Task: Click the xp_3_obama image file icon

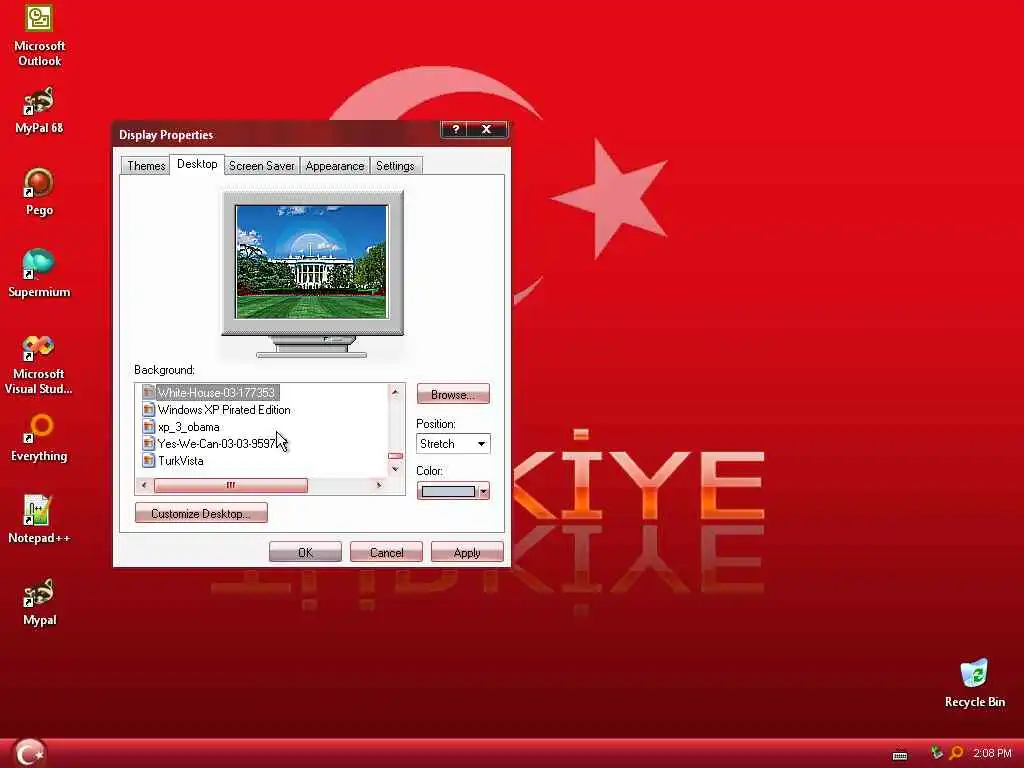Action: [x=148, y=426]
